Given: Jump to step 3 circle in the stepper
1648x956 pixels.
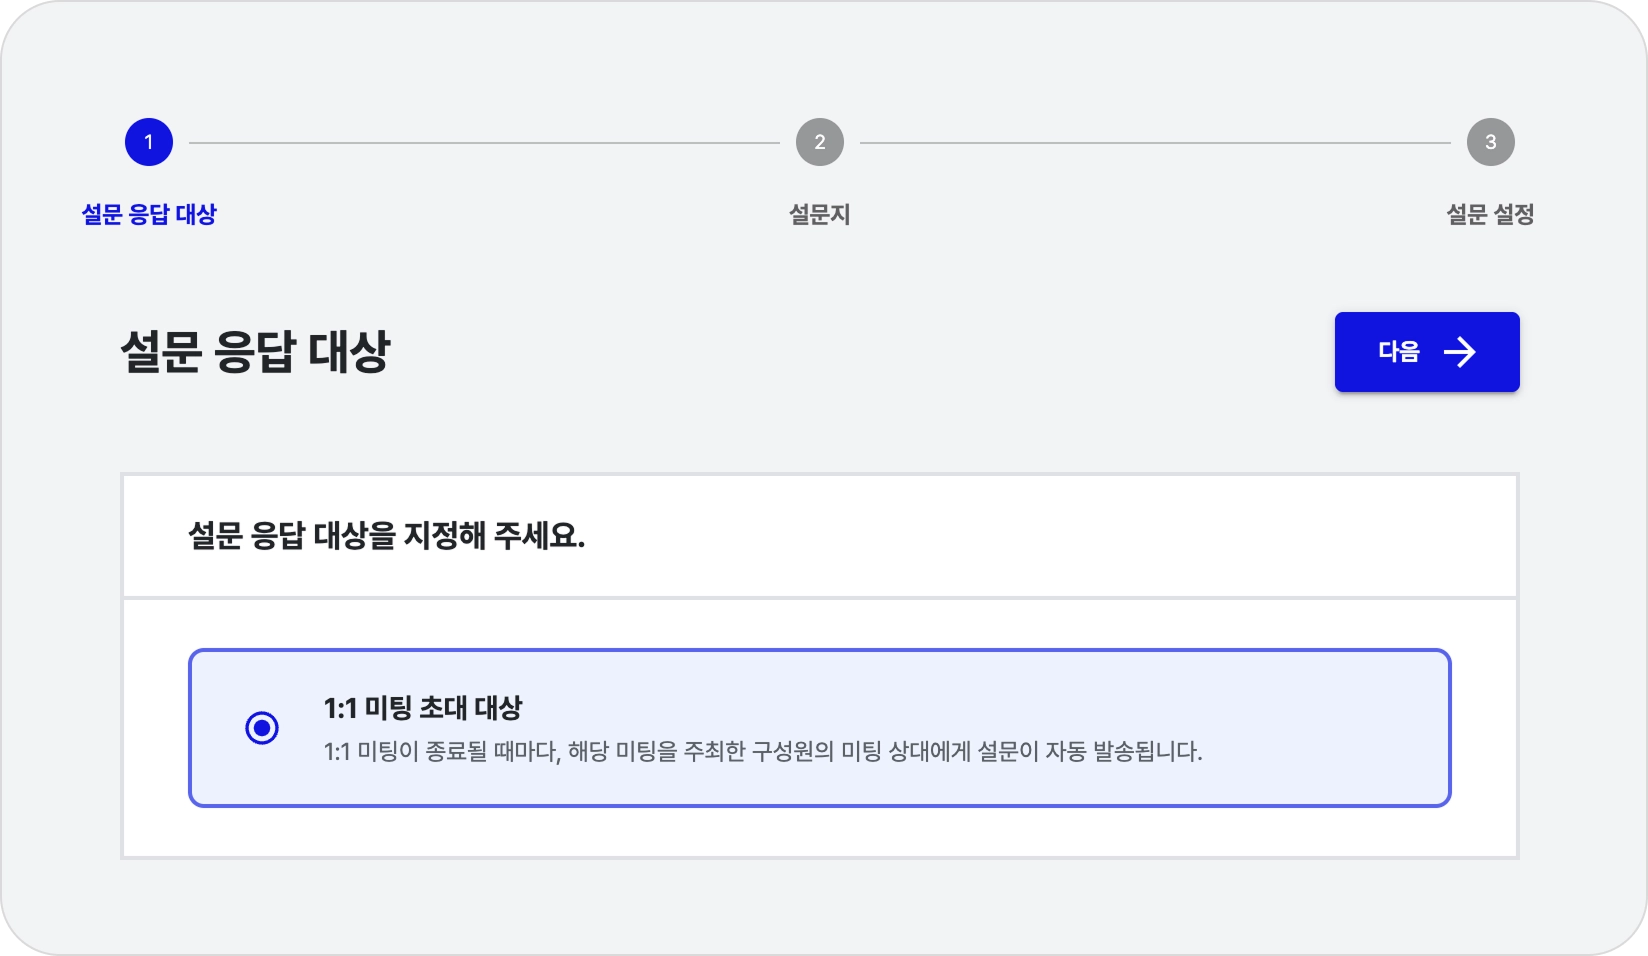Looking at the screenshot, I should click(1490, 142).
